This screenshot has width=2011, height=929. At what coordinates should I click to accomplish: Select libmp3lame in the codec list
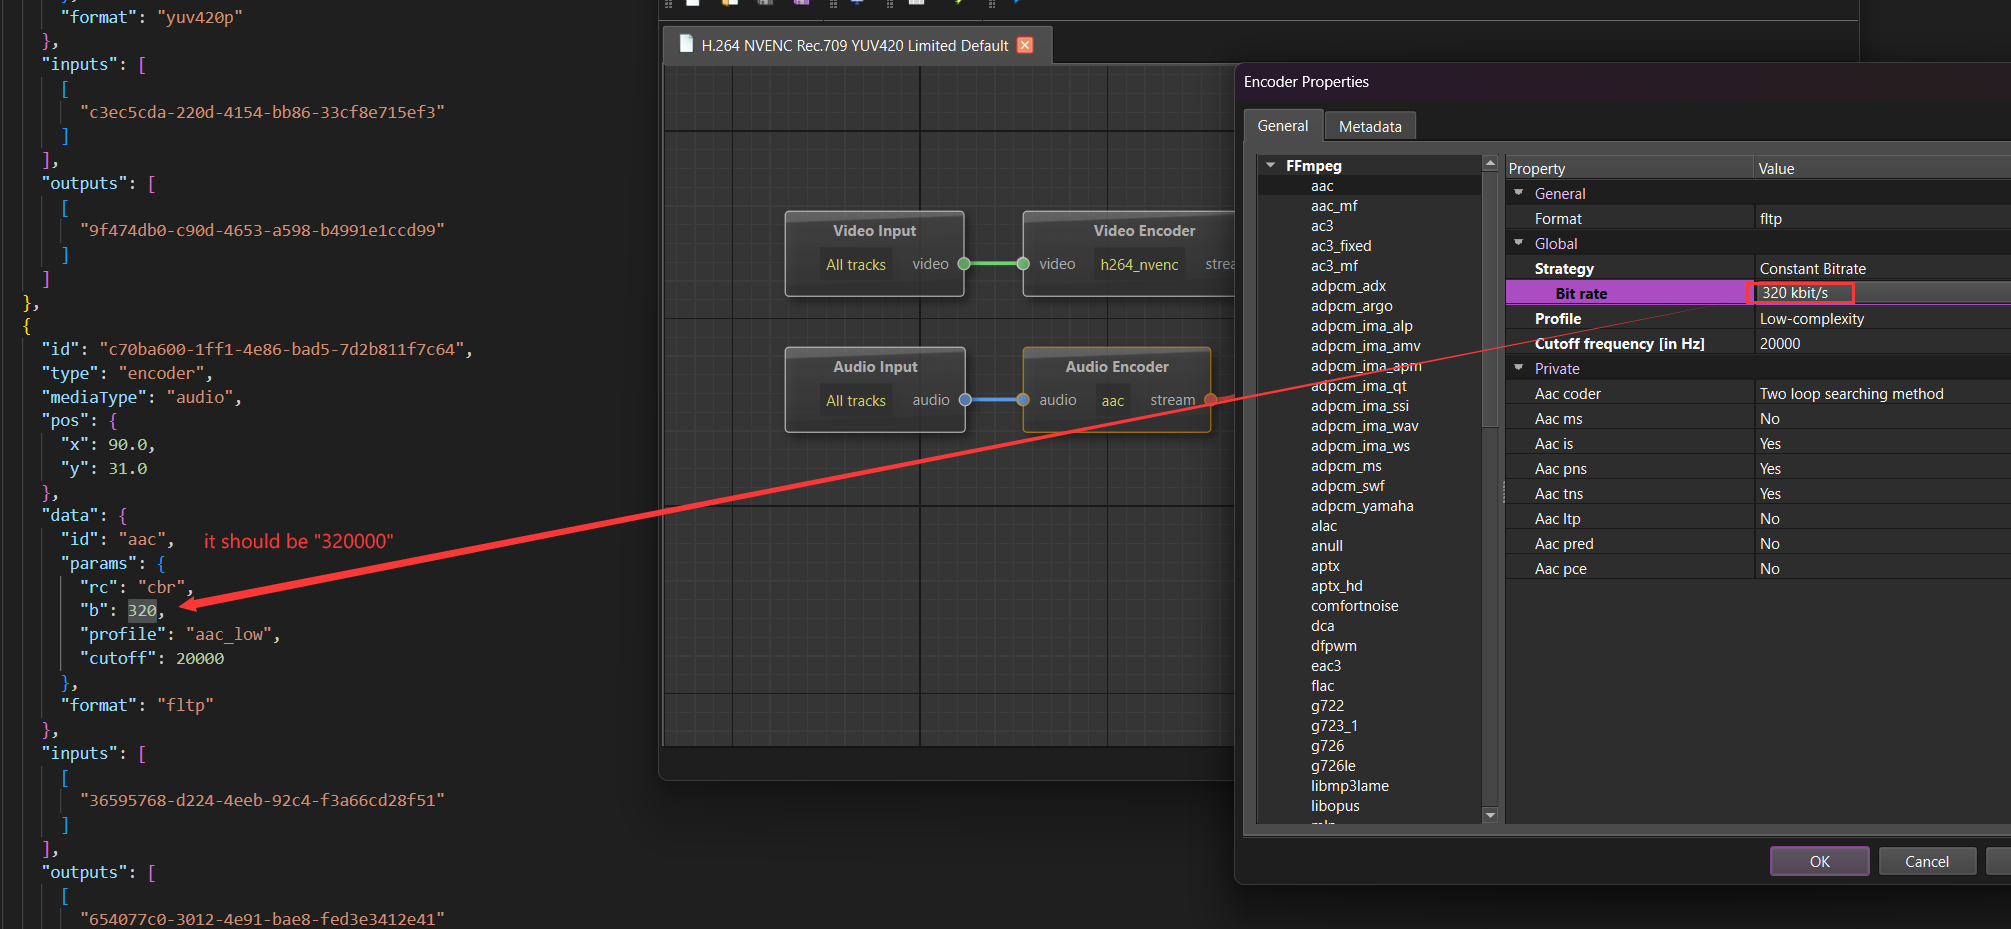(x=1349, y=786)
